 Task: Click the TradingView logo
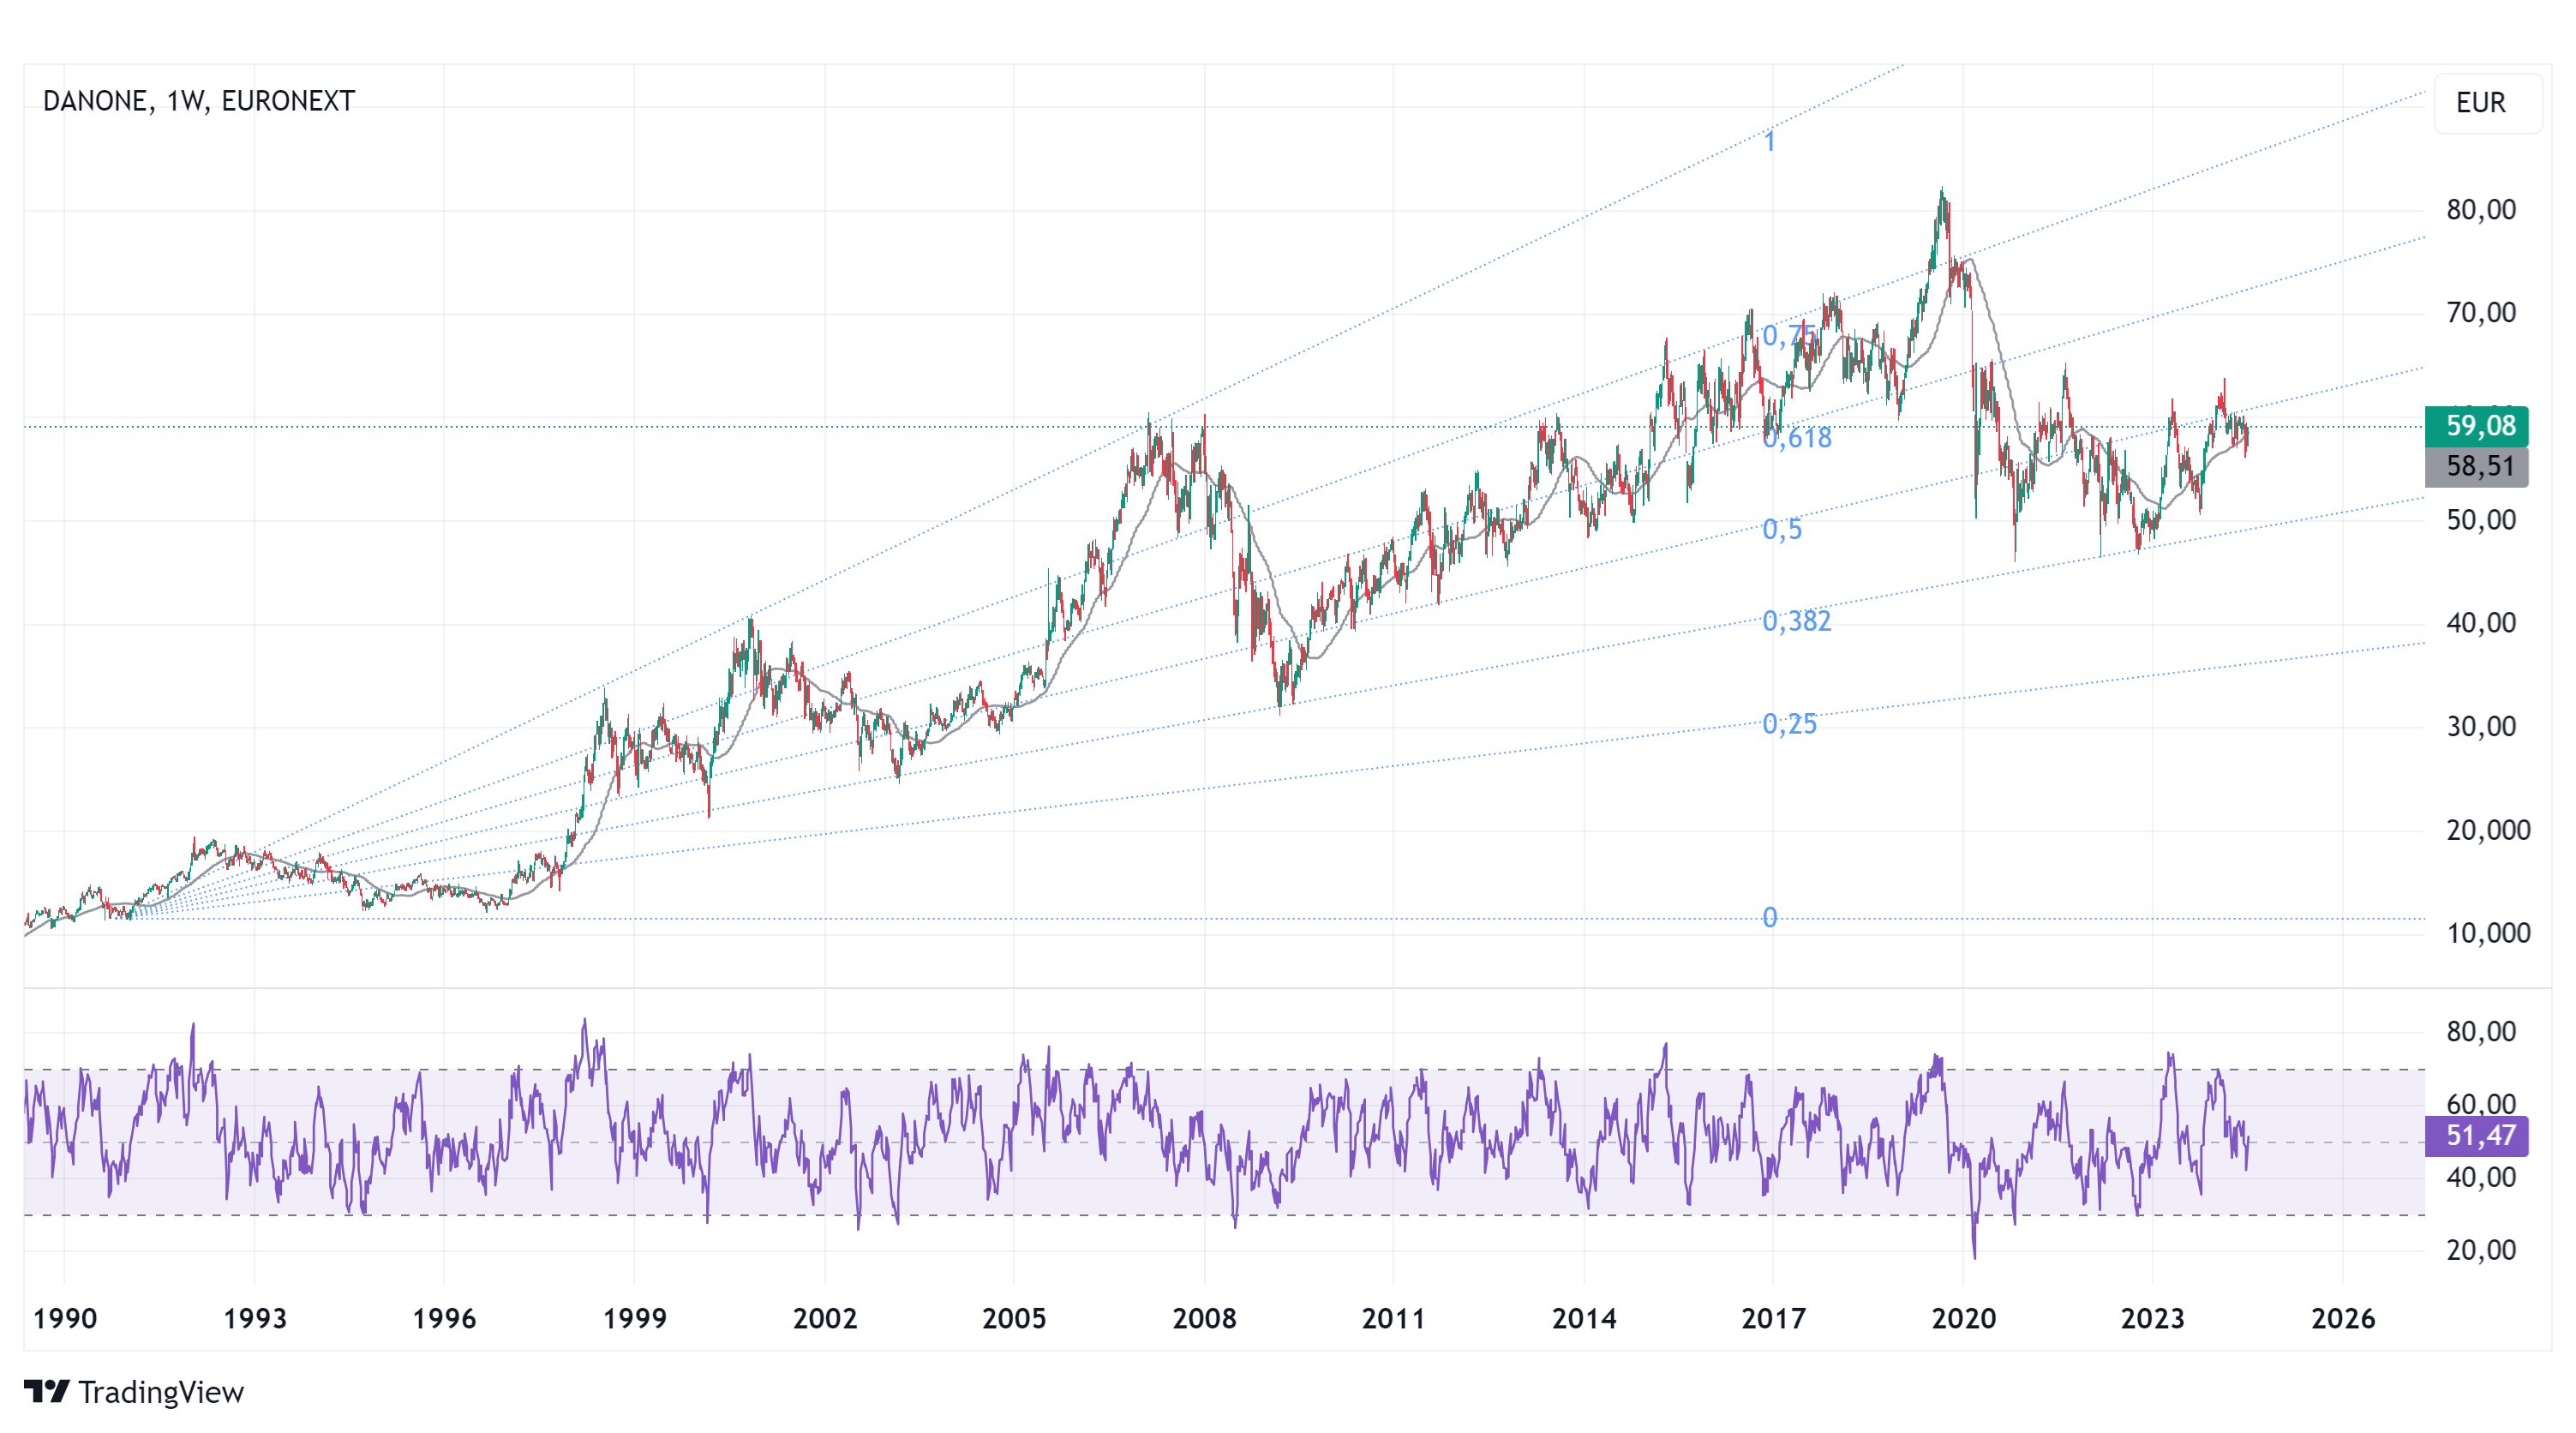coord(134,1391)
